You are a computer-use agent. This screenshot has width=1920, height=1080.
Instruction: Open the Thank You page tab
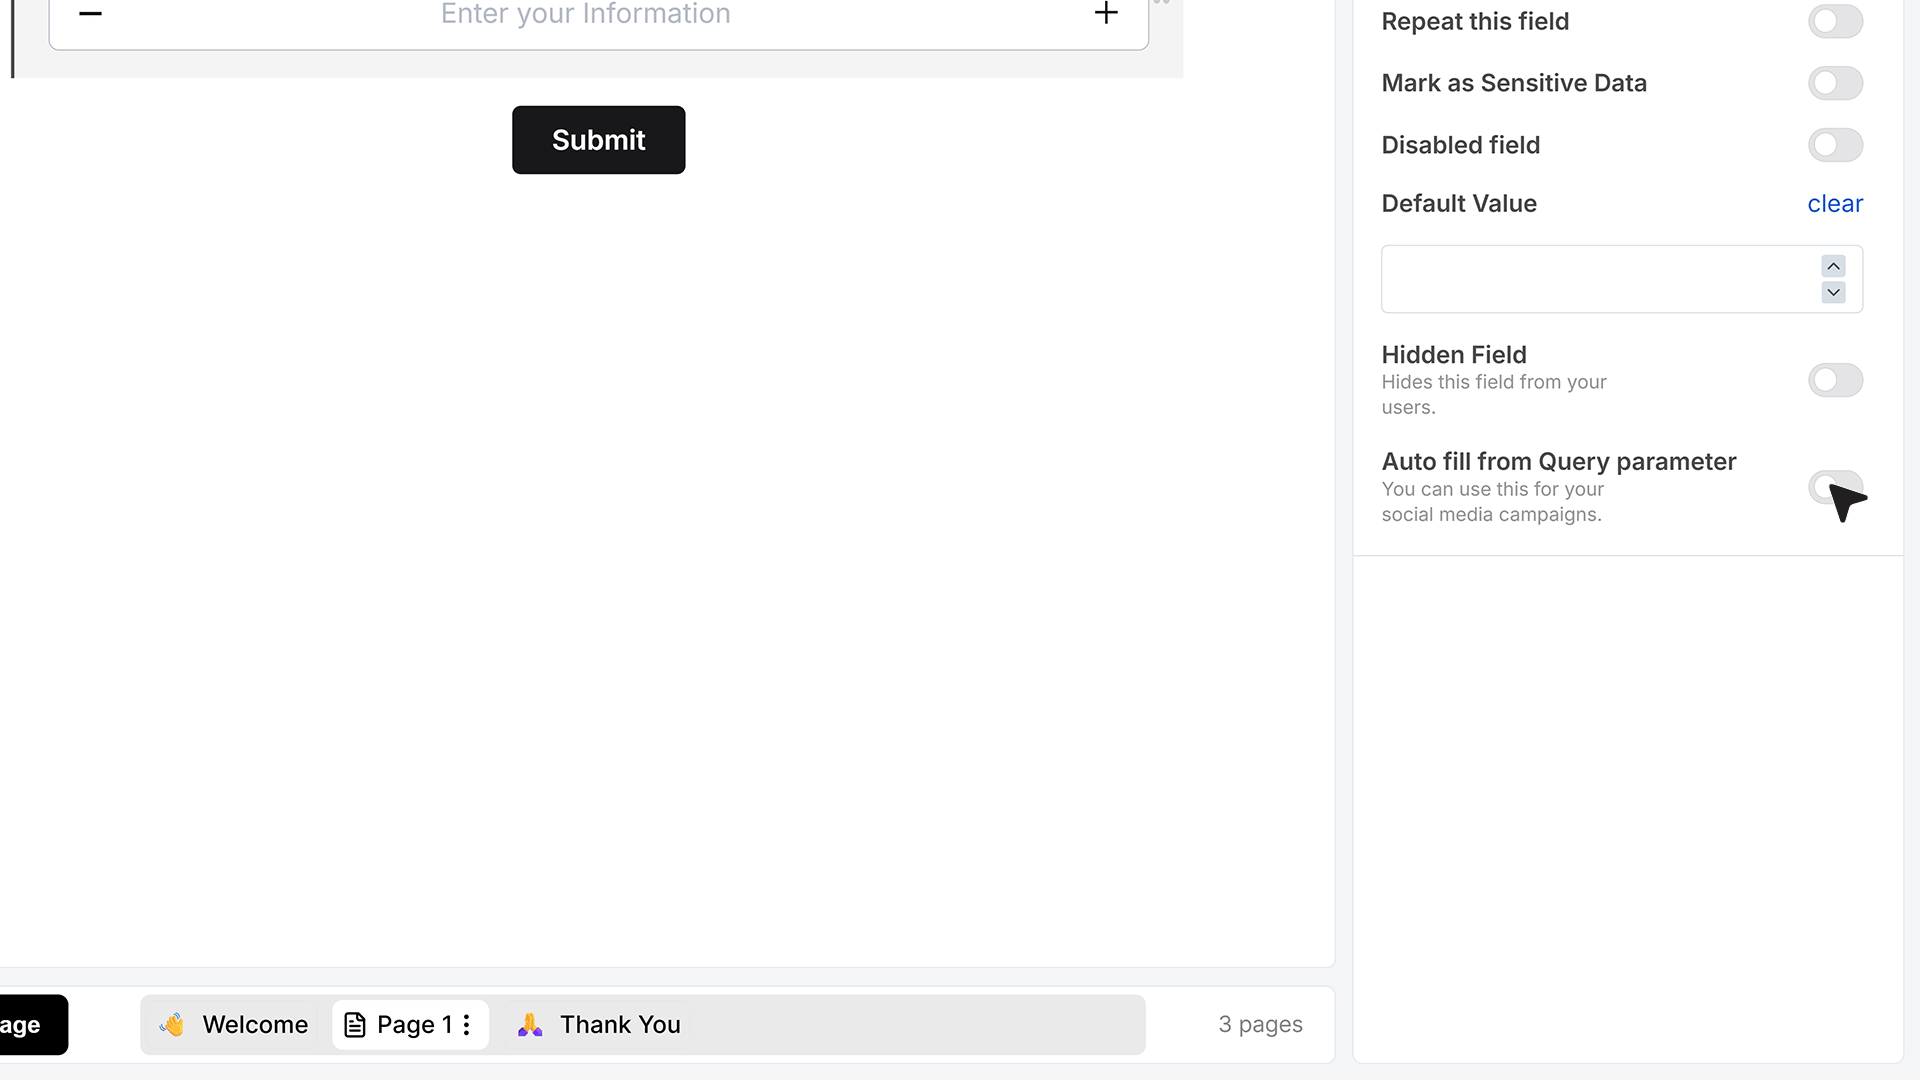599,1025
